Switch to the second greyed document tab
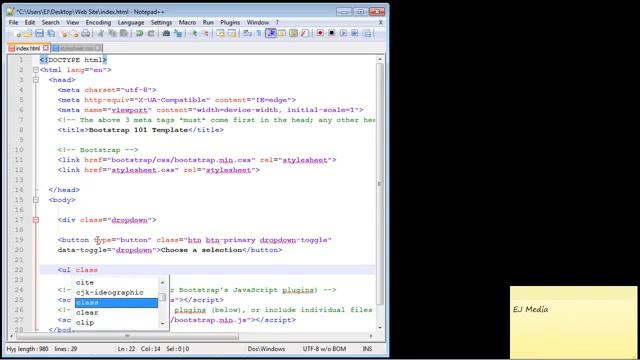The image size is (640, 360). [77, 48]
